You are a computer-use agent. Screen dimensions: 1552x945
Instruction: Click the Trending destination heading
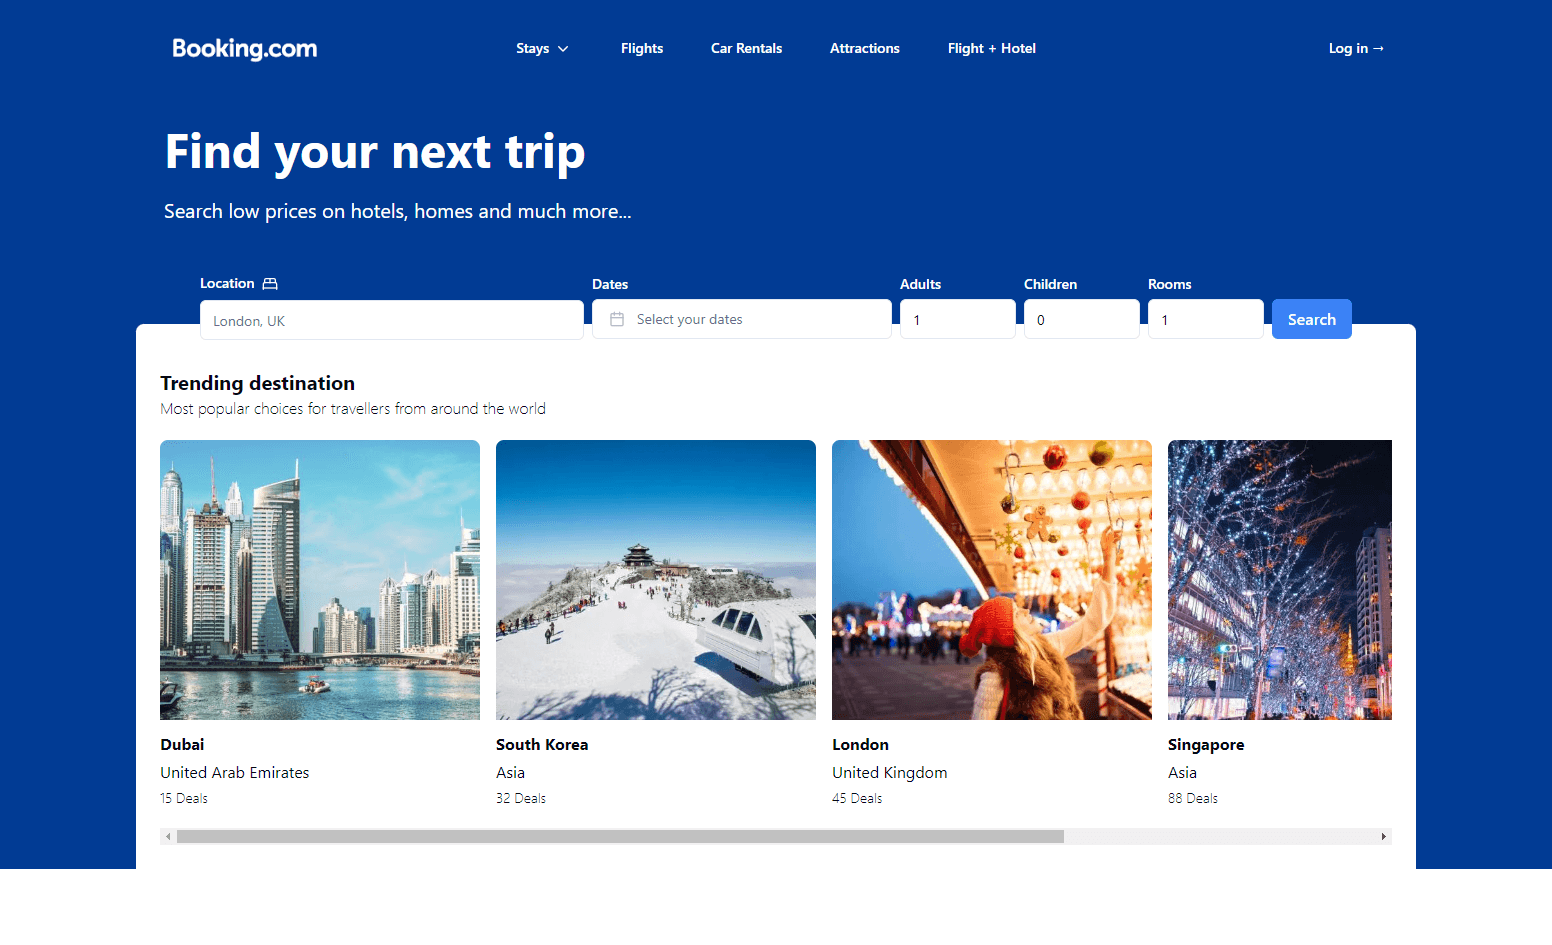258,383
